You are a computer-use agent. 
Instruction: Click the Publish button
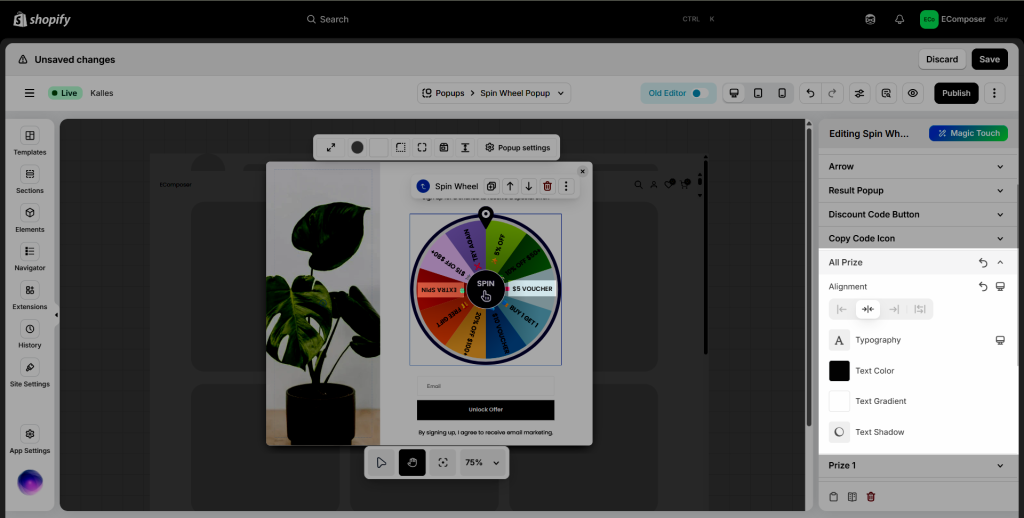coord(956,93)
